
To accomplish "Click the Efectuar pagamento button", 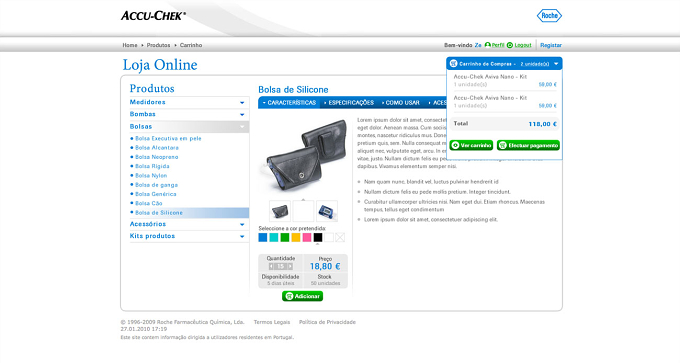I will (528, 145).
